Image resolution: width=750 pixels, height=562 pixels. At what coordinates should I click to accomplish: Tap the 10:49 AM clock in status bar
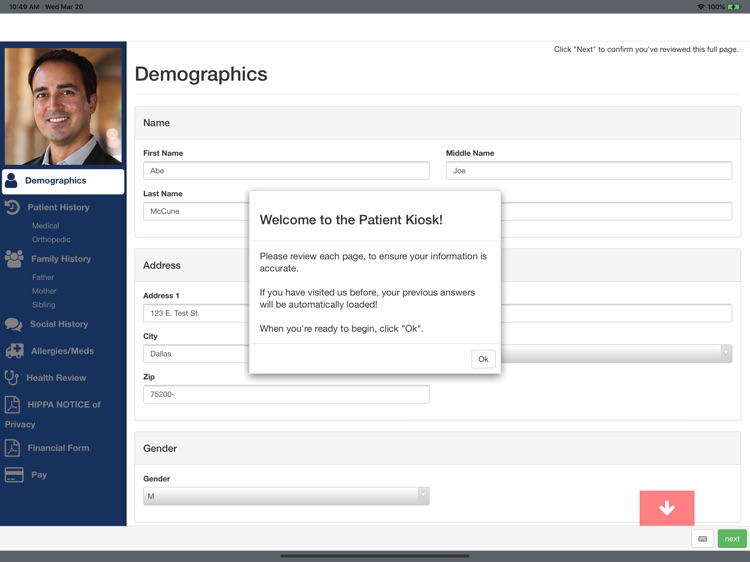tap(24, 7)
